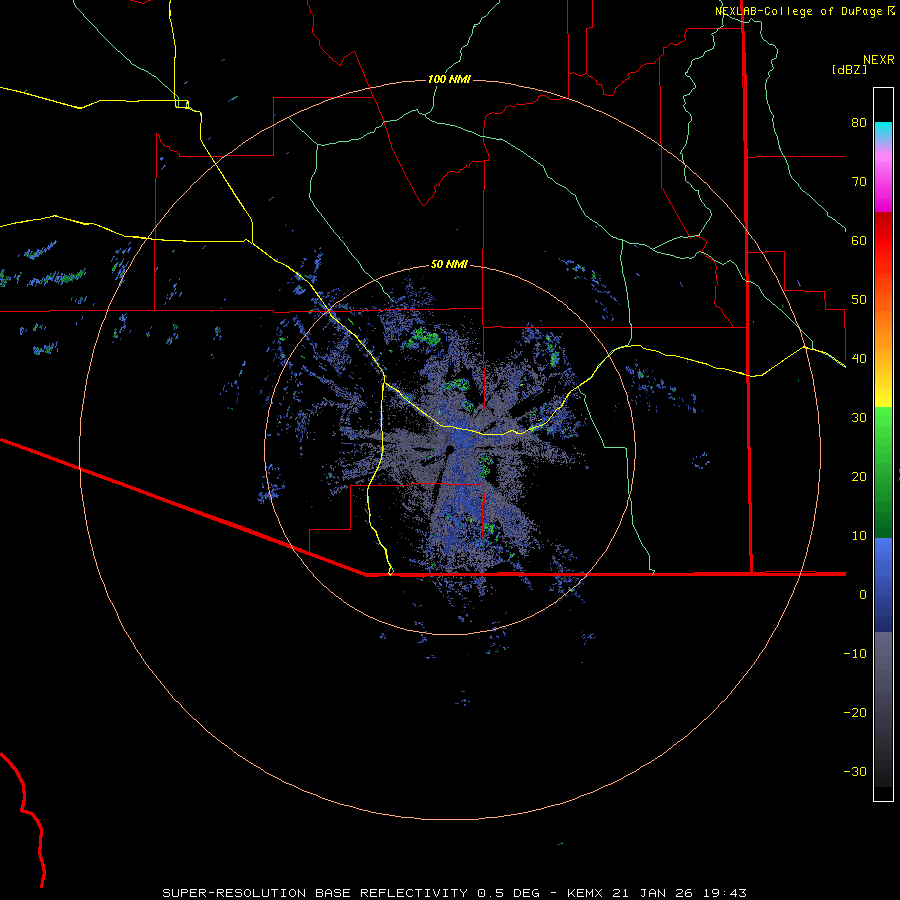Click the 60 value on dBZ scale

859,240
